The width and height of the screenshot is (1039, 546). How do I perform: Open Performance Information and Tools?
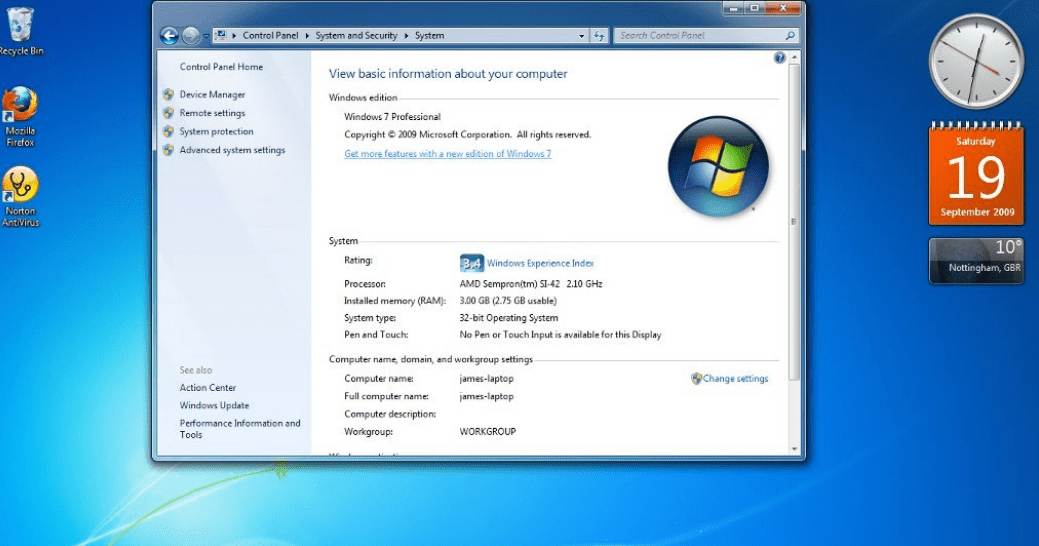(240, 429)
